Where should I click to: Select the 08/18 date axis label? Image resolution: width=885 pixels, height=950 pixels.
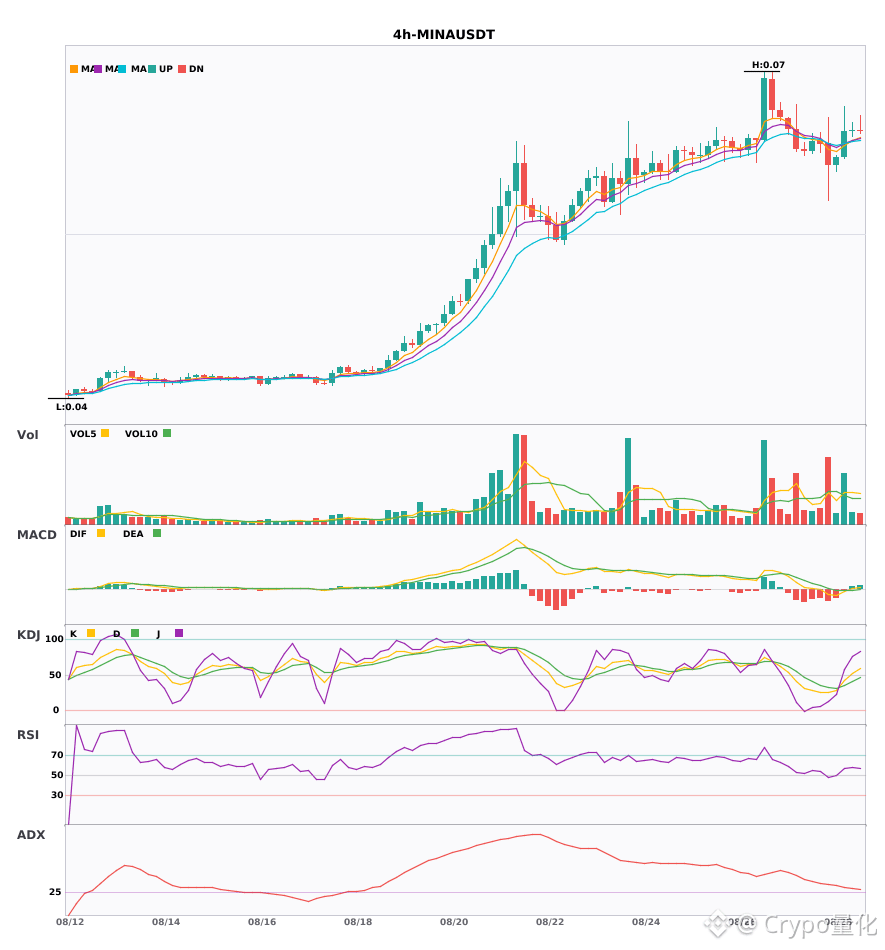click(x=358, y=922)
